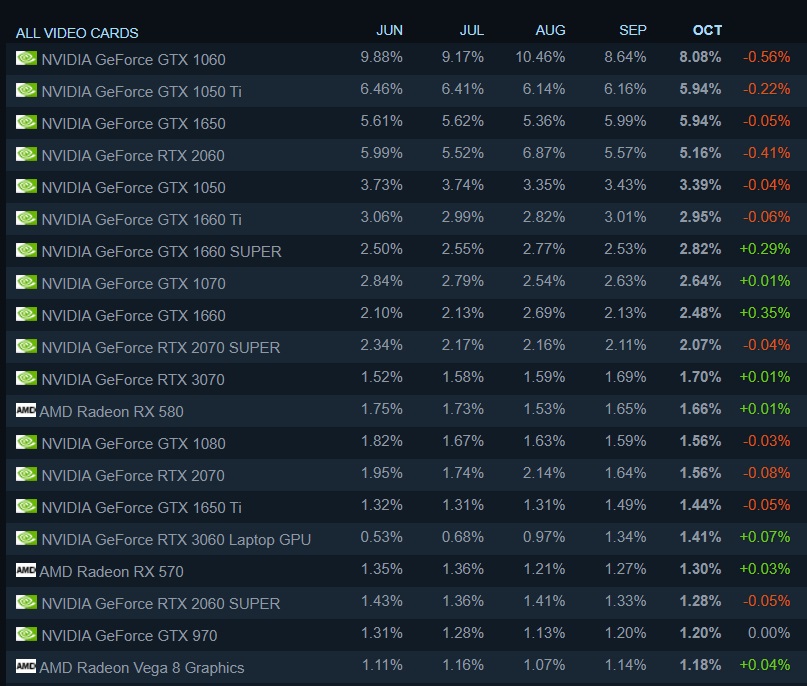
Task: Click the SEP column header
Action: [633, 30]
